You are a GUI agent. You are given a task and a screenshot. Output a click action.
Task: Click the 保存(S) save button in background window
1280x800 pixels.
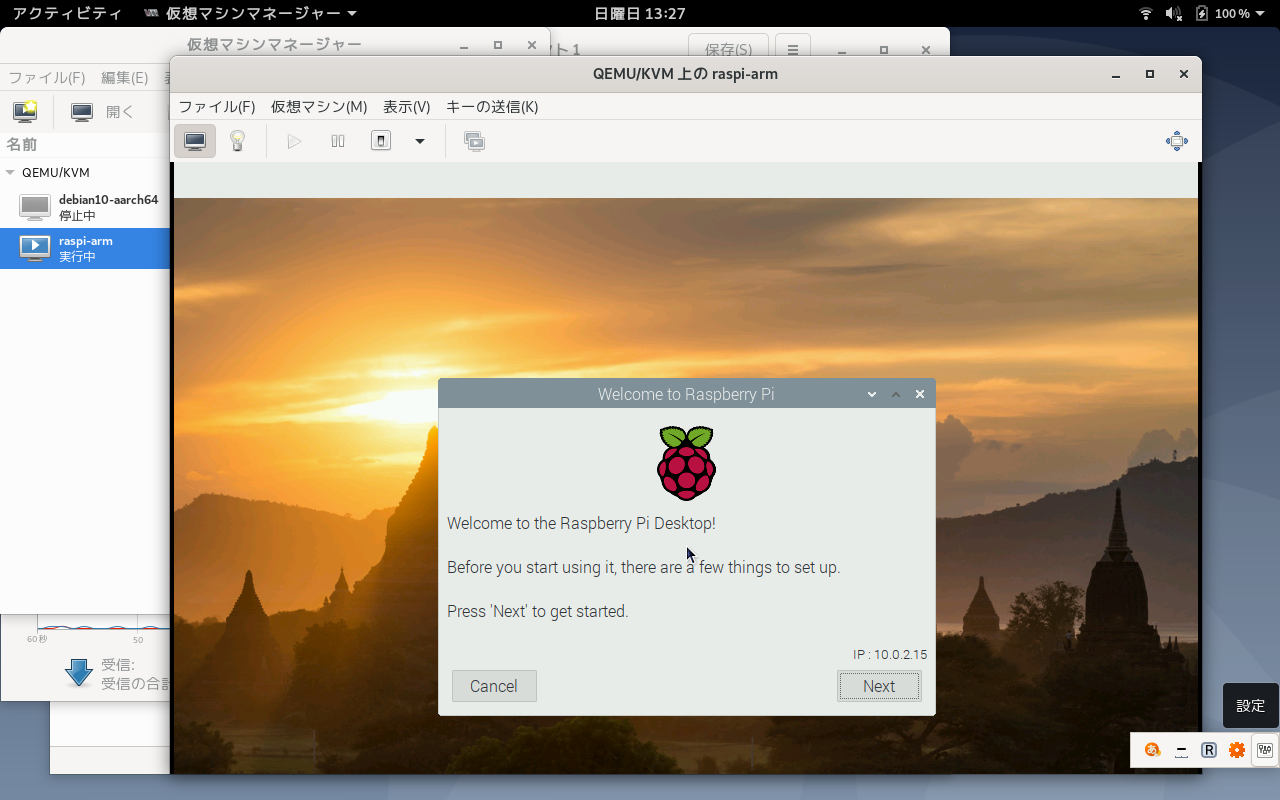[728, 49]
